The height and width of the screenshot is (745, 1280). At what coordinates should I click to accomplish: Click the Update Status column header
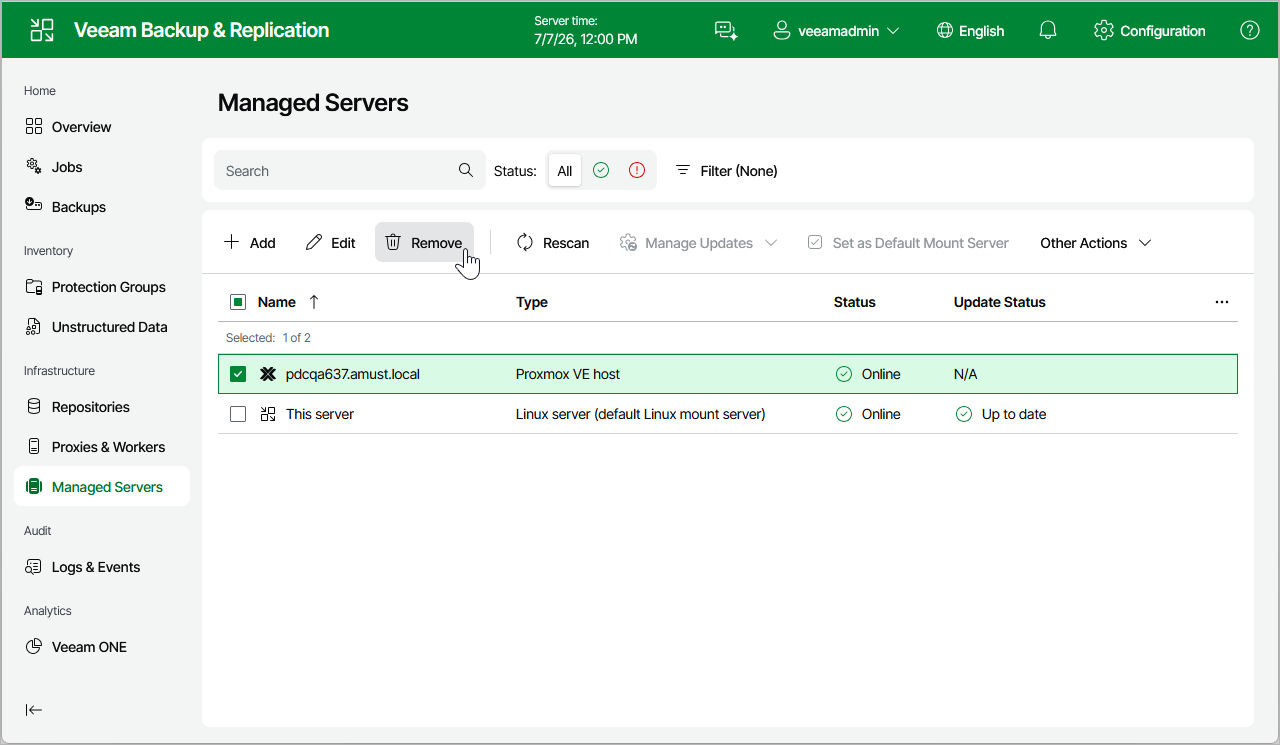tap(999, 302)
